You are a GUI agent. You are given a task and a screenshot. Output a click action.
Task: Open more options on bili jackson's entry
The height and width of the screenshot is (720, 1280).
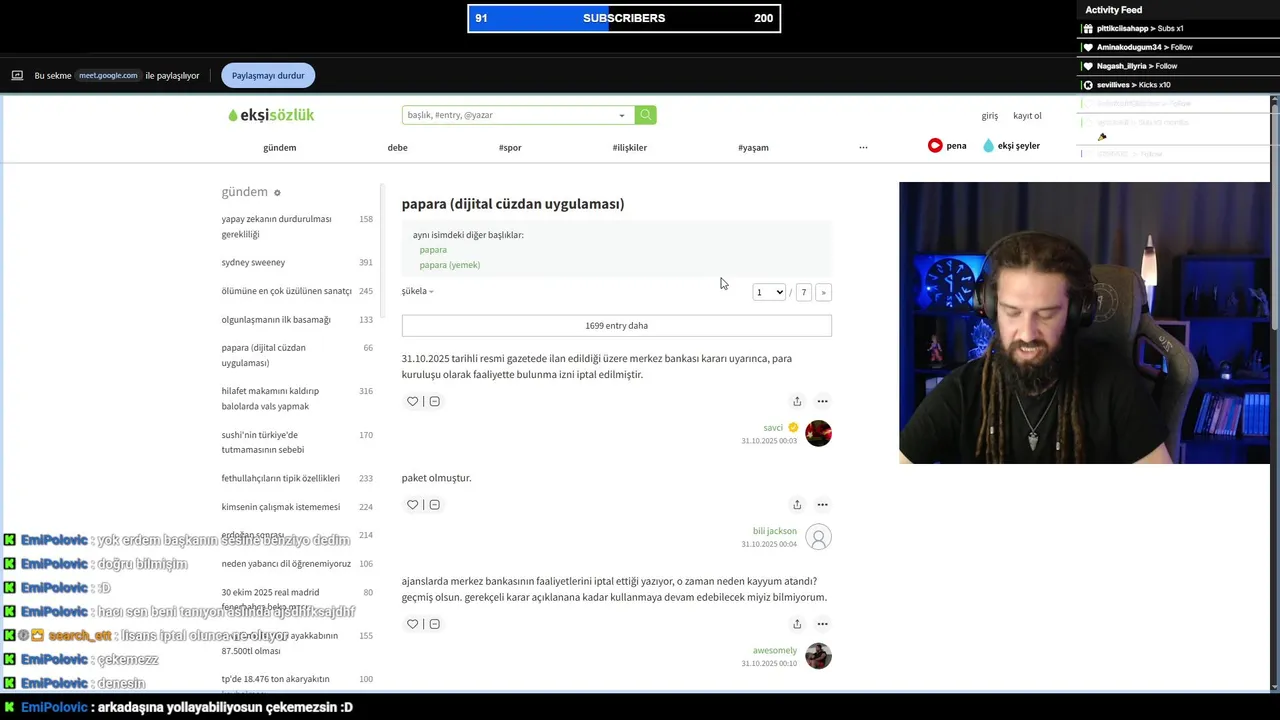(822, 505)
